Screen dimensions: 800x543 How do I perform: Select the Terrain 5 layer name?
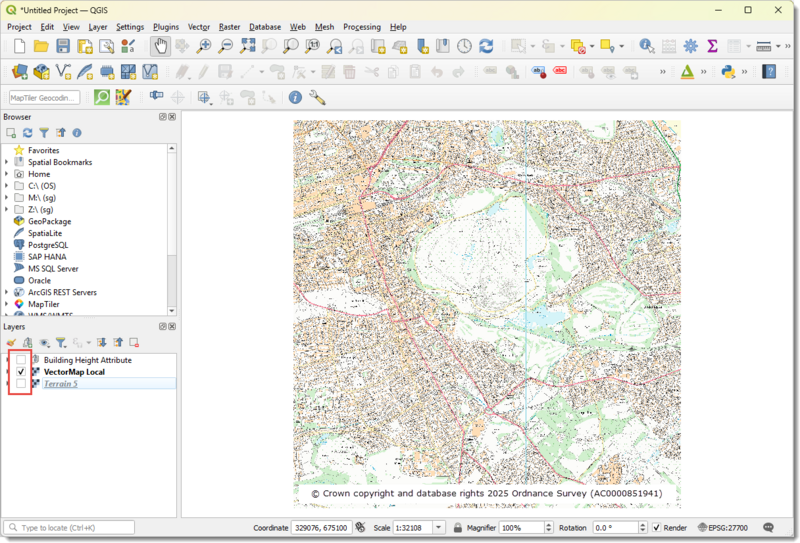(x=61, y=384)
